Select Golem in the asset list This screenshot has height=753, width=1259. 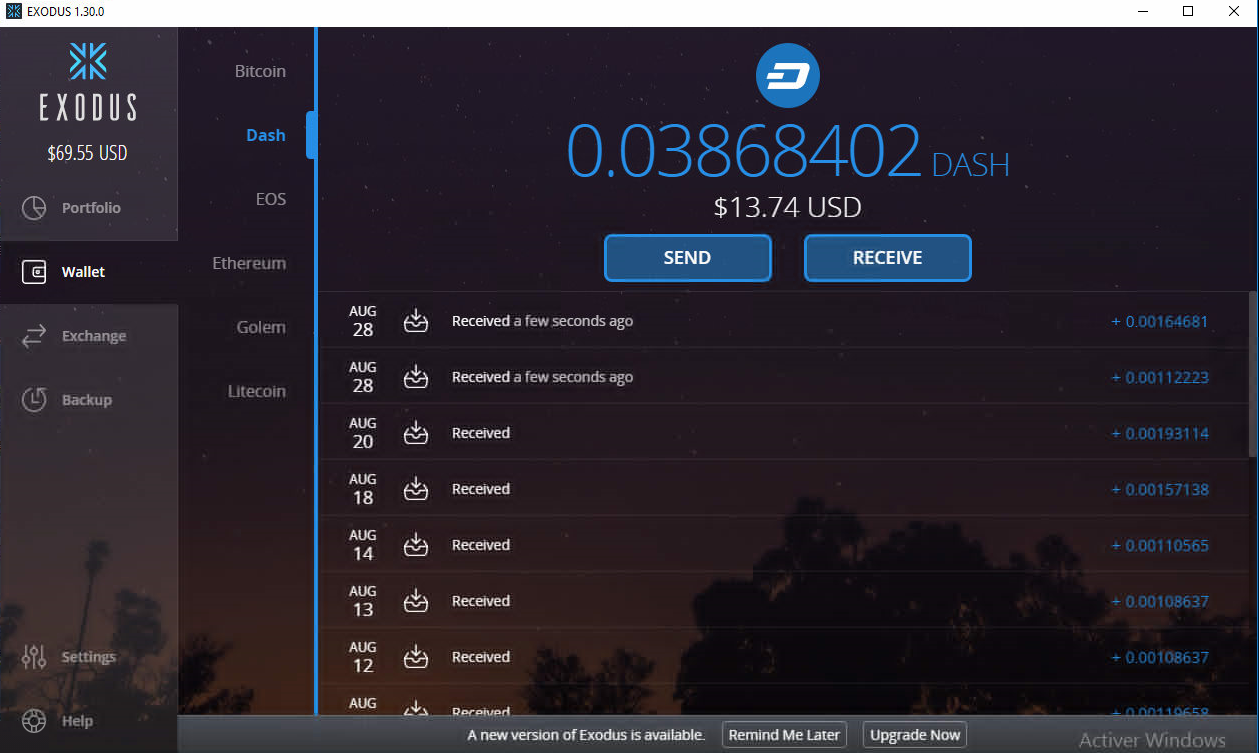tap(261, 327)
